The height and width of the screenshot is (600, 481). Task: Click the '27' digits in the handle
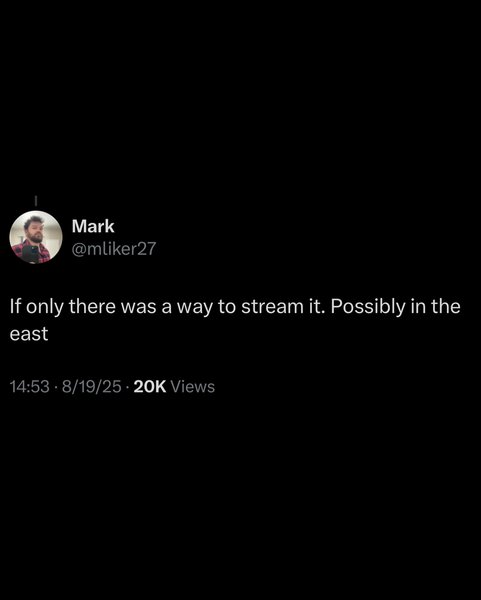pos(147,249)
